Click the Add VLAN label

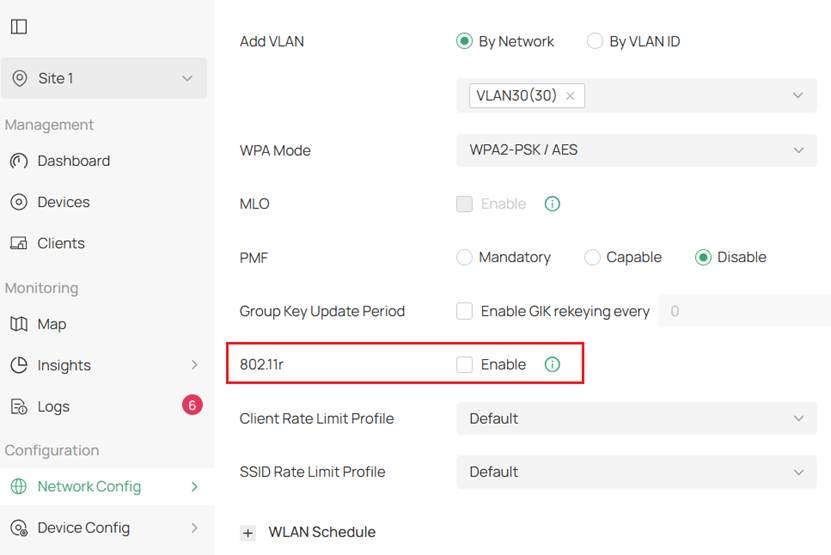click(272, 41)
